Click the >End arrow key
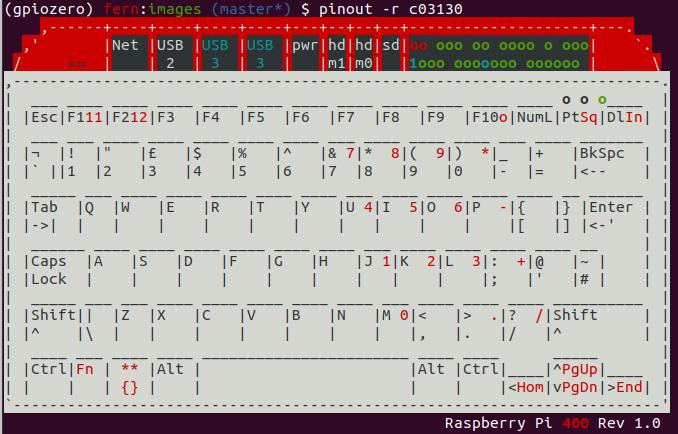Screen dimensions: 678x434 625,387
